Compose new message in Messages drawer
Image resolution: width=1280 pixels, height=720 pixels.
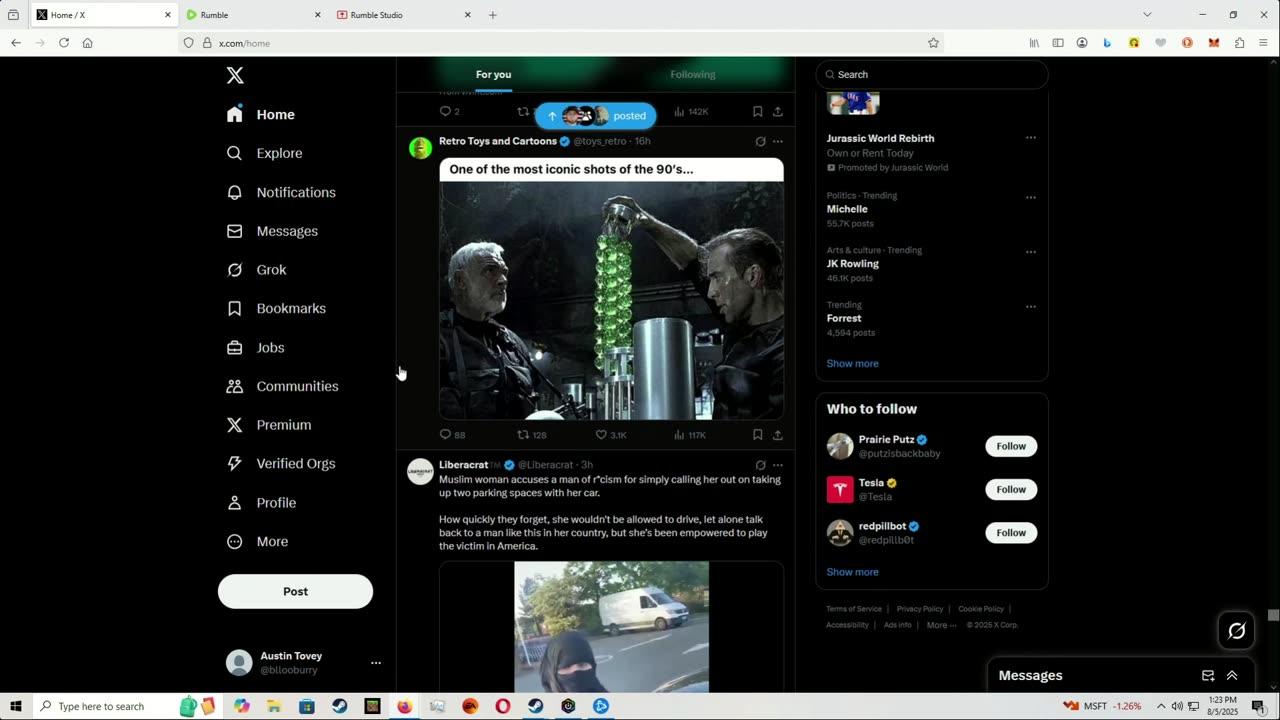1208,676
